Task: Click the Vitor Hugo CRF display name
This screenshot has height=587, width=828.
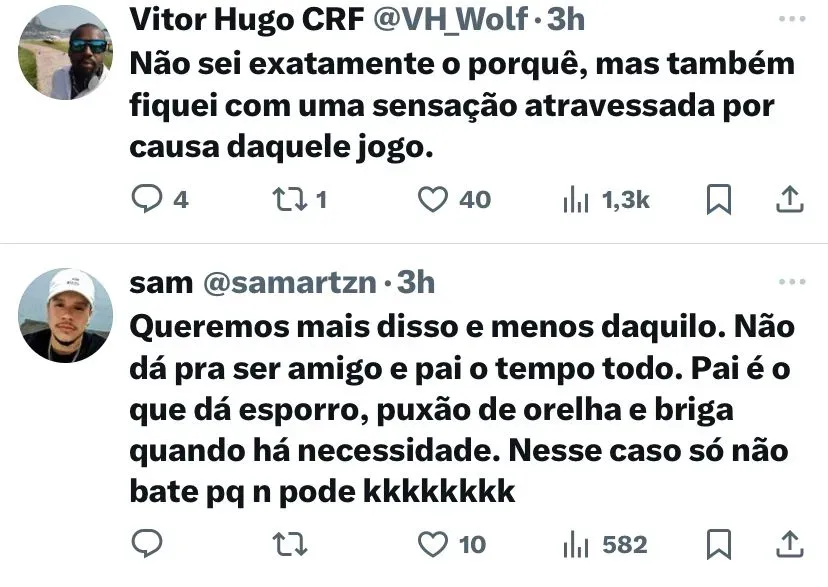Action: coord(247,19)
